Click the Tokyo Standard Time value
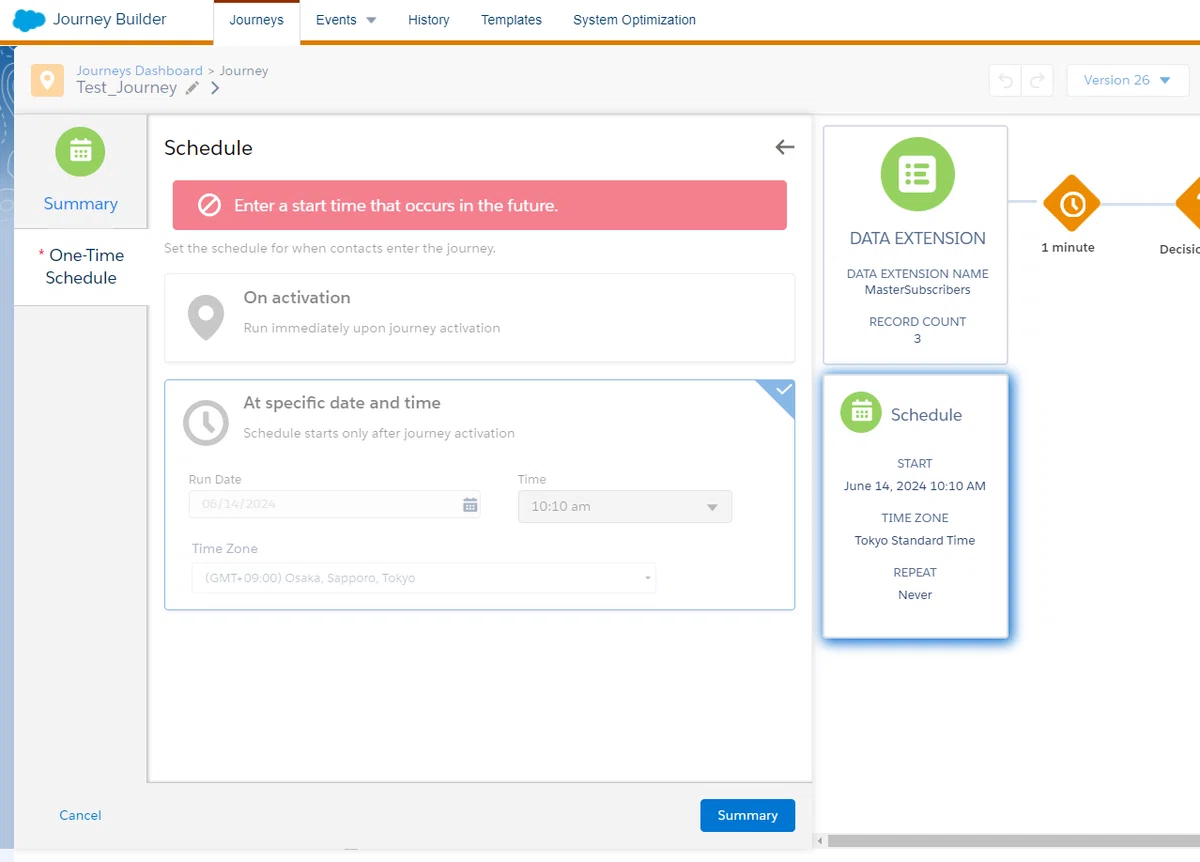The height and width of the screenshot is (862, 1200). 915,540
